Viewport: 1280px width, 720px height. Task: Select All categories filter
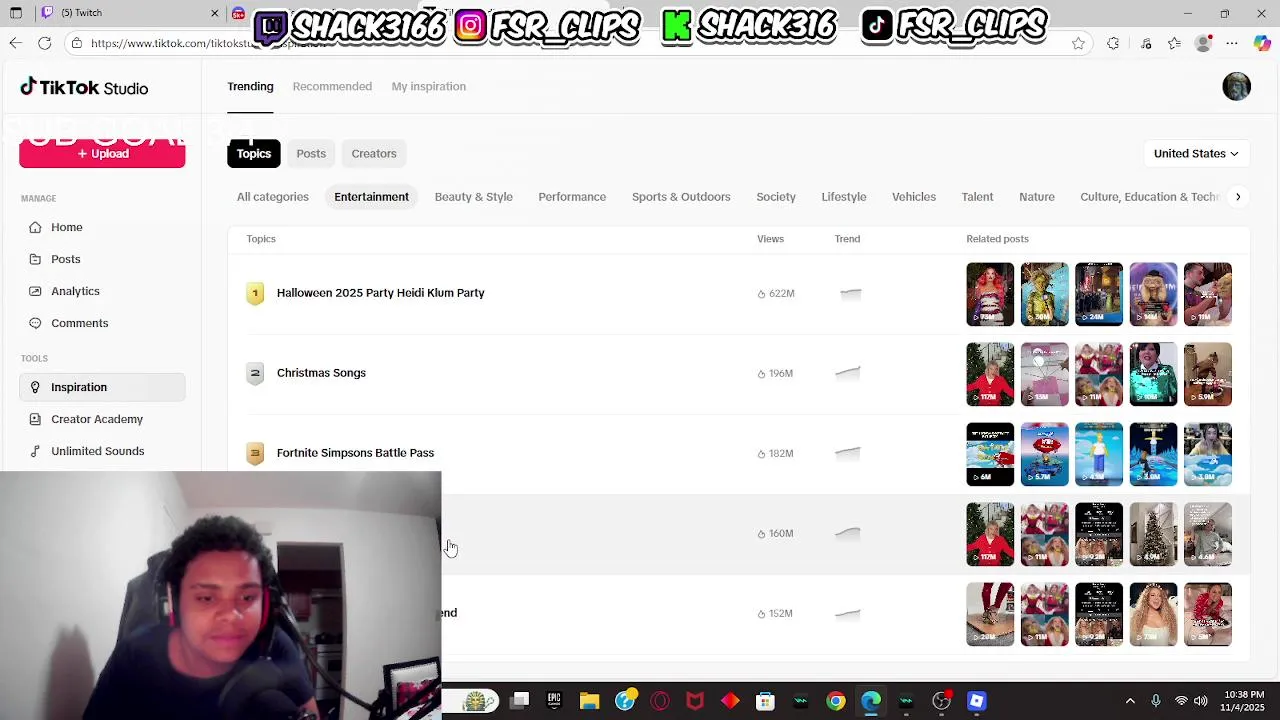pos(273,197)
